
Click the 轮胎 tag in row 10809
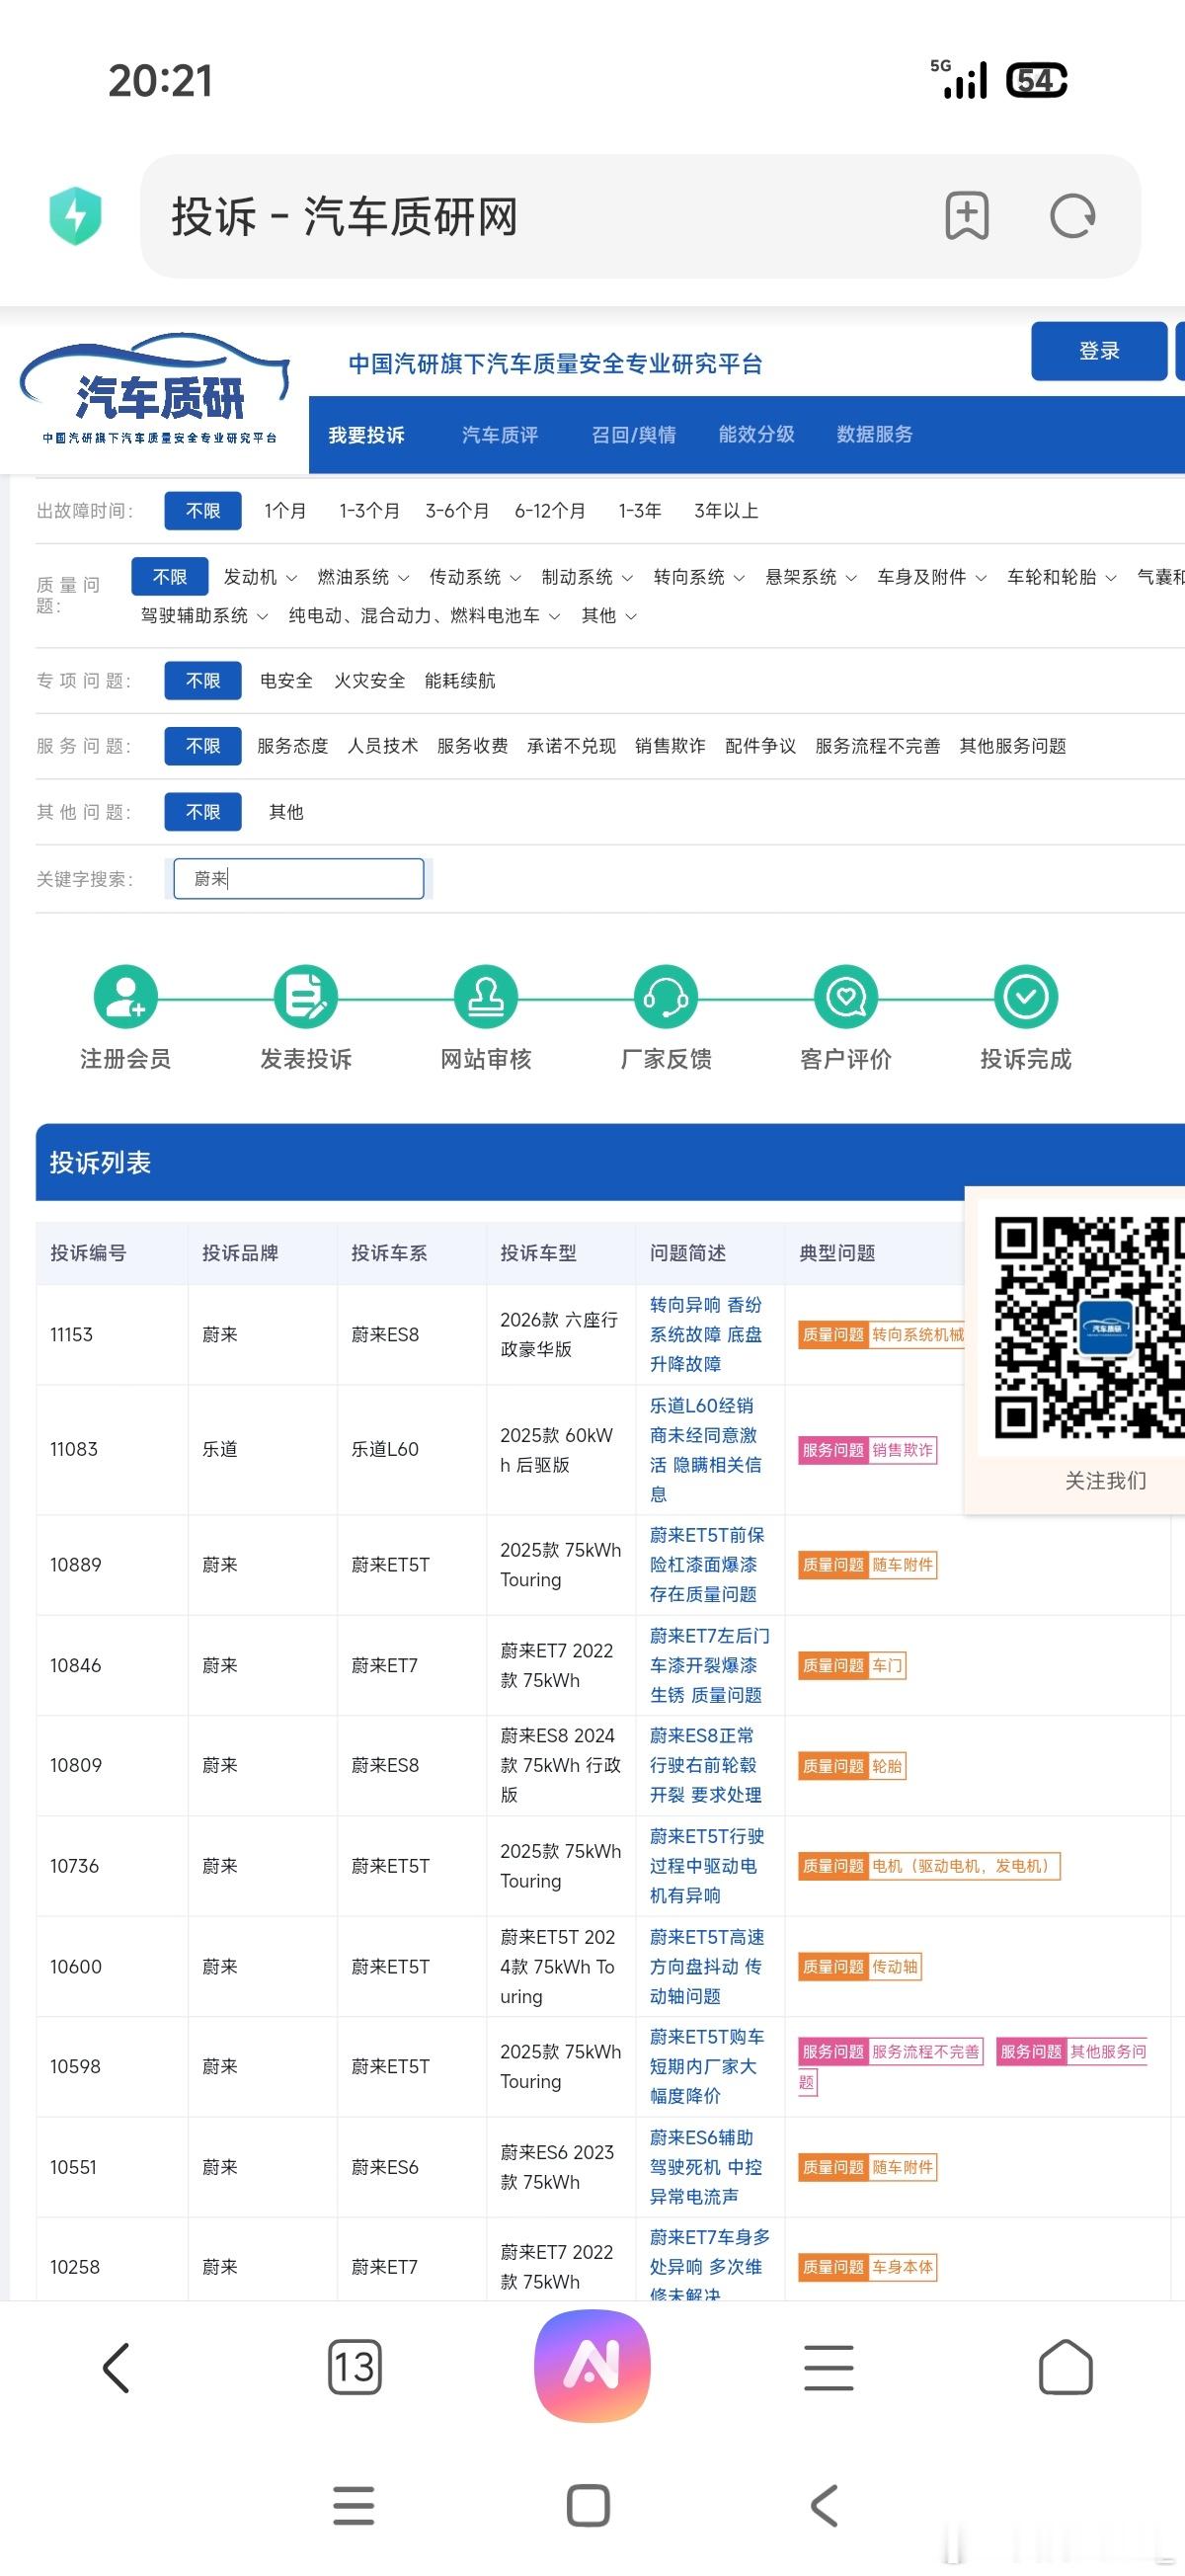tap(887, 1766)
